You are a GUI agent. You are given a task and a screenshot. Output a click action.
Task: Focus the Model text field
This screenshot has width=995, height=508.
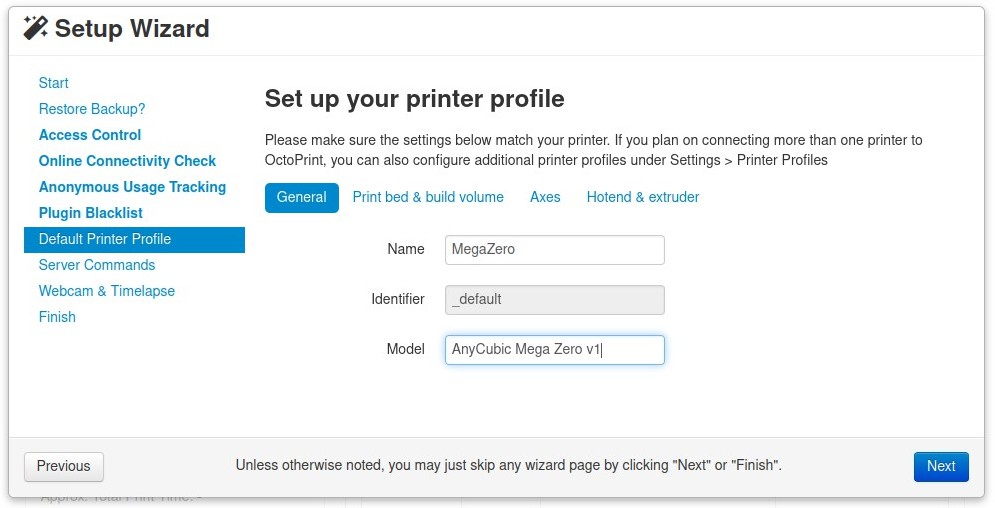[x=554, y=350]
